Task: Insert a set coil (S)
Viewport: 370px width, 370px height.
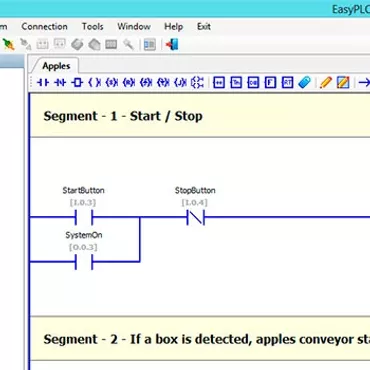Action: click(112, 82)
